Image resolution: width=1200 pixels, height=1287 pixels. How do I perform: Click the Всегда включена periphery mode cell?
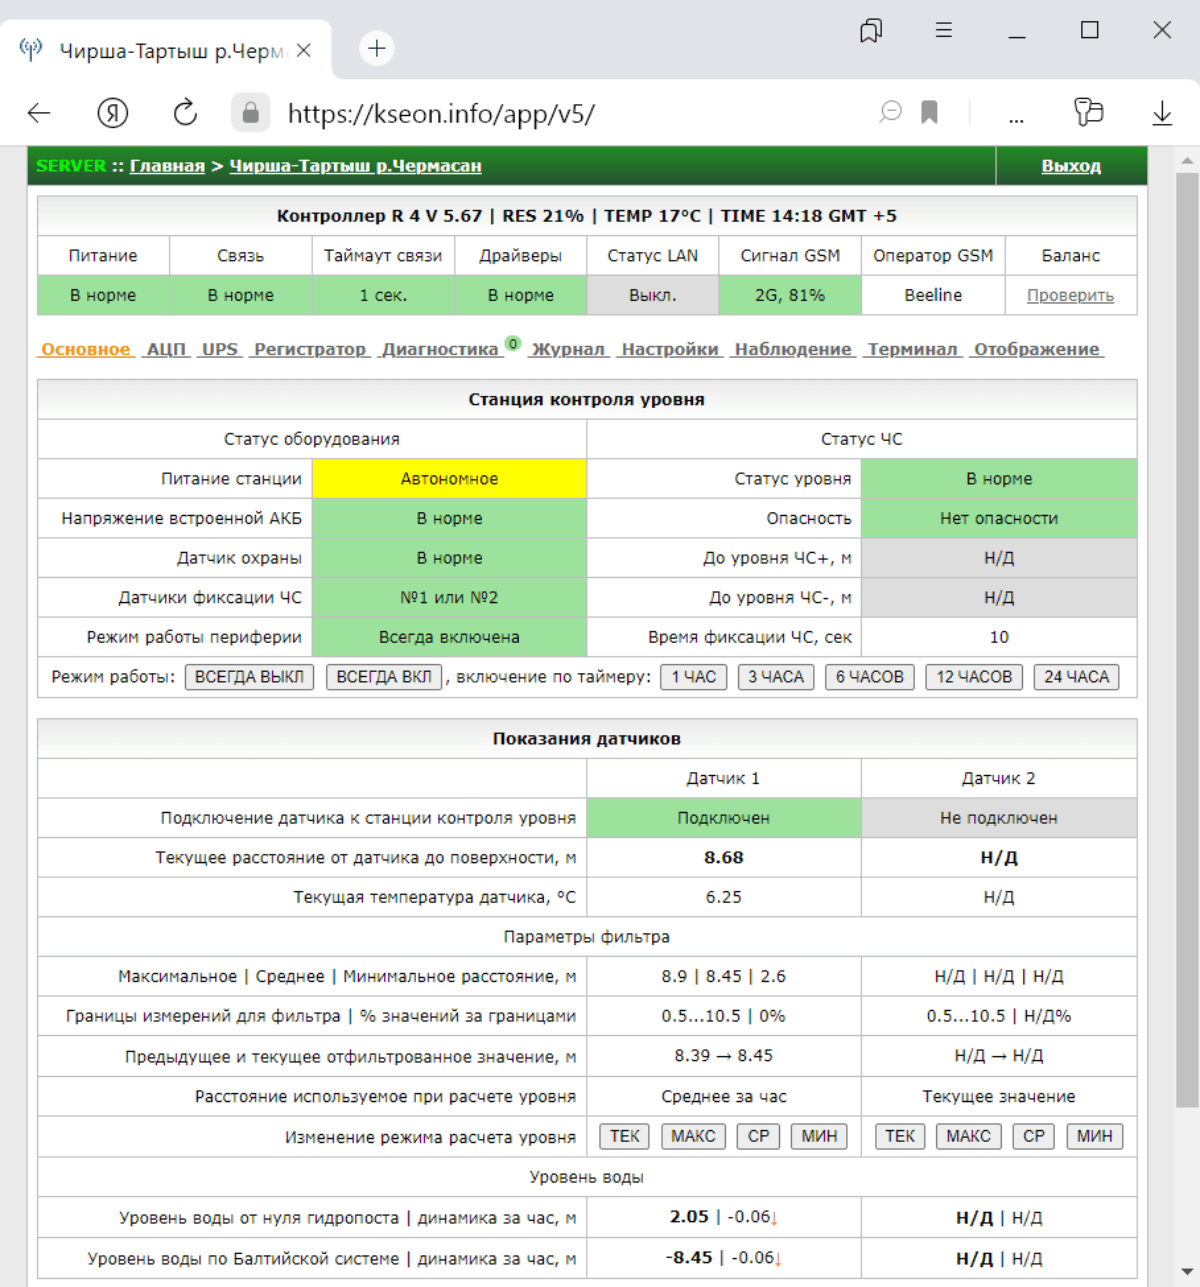449,638
